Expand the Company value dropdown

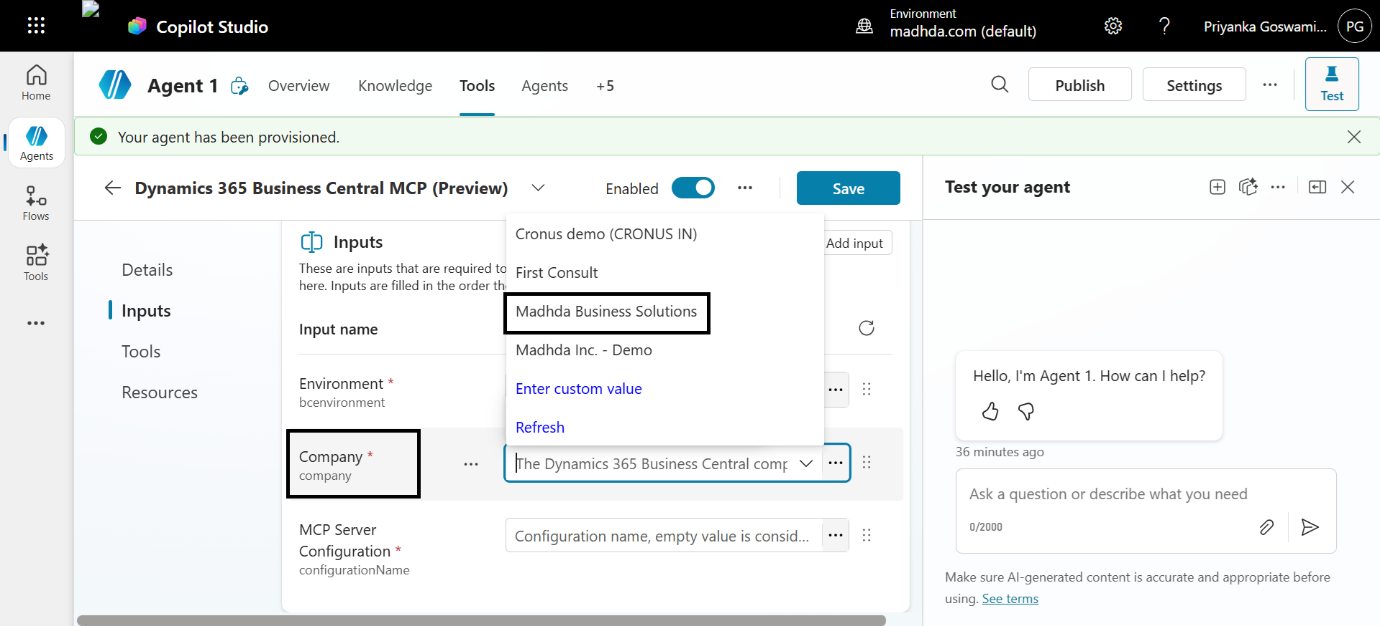(x=806, y=463)
